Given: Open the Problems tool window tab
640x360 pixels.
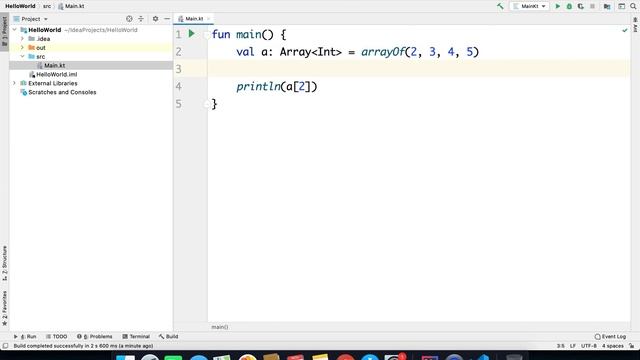Looking at the screenshot, I should (94, 336).
